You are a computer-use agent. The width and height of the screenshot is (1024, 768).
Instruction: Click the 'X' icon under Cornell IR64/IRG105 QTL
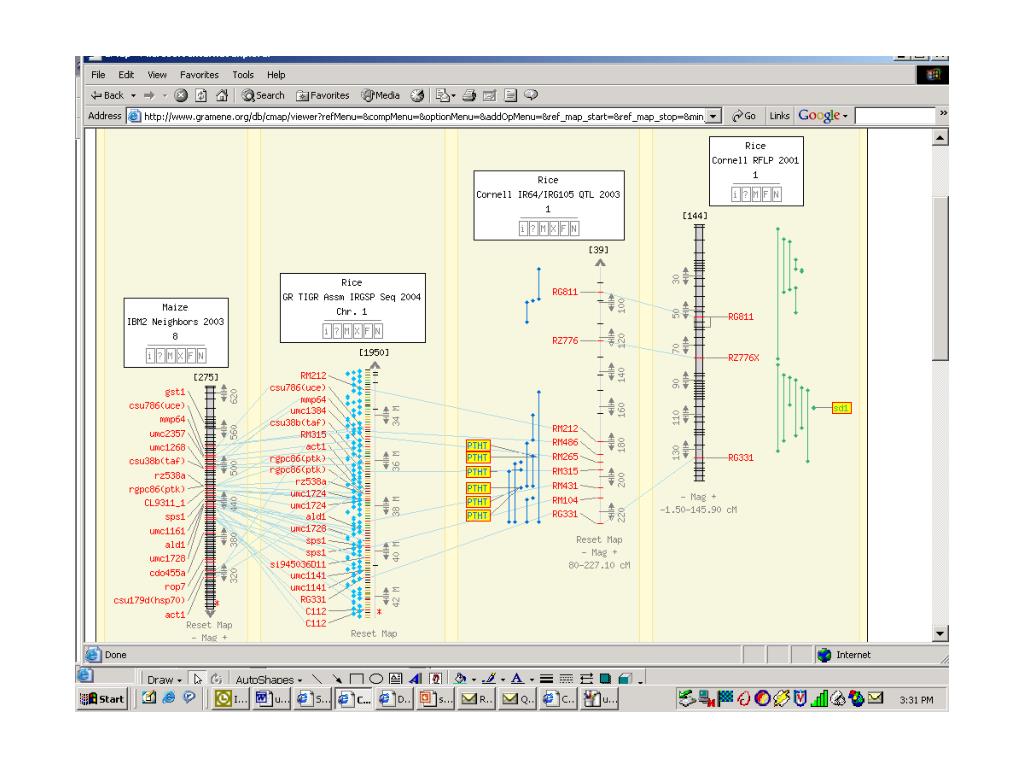coord(553,229)
